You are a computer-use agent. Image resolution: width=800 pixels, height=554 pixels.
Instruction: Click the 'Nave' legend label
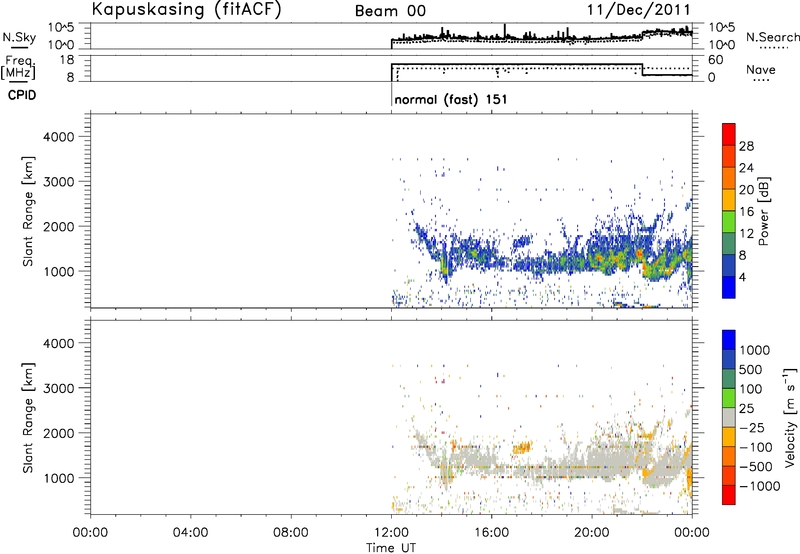761,69
